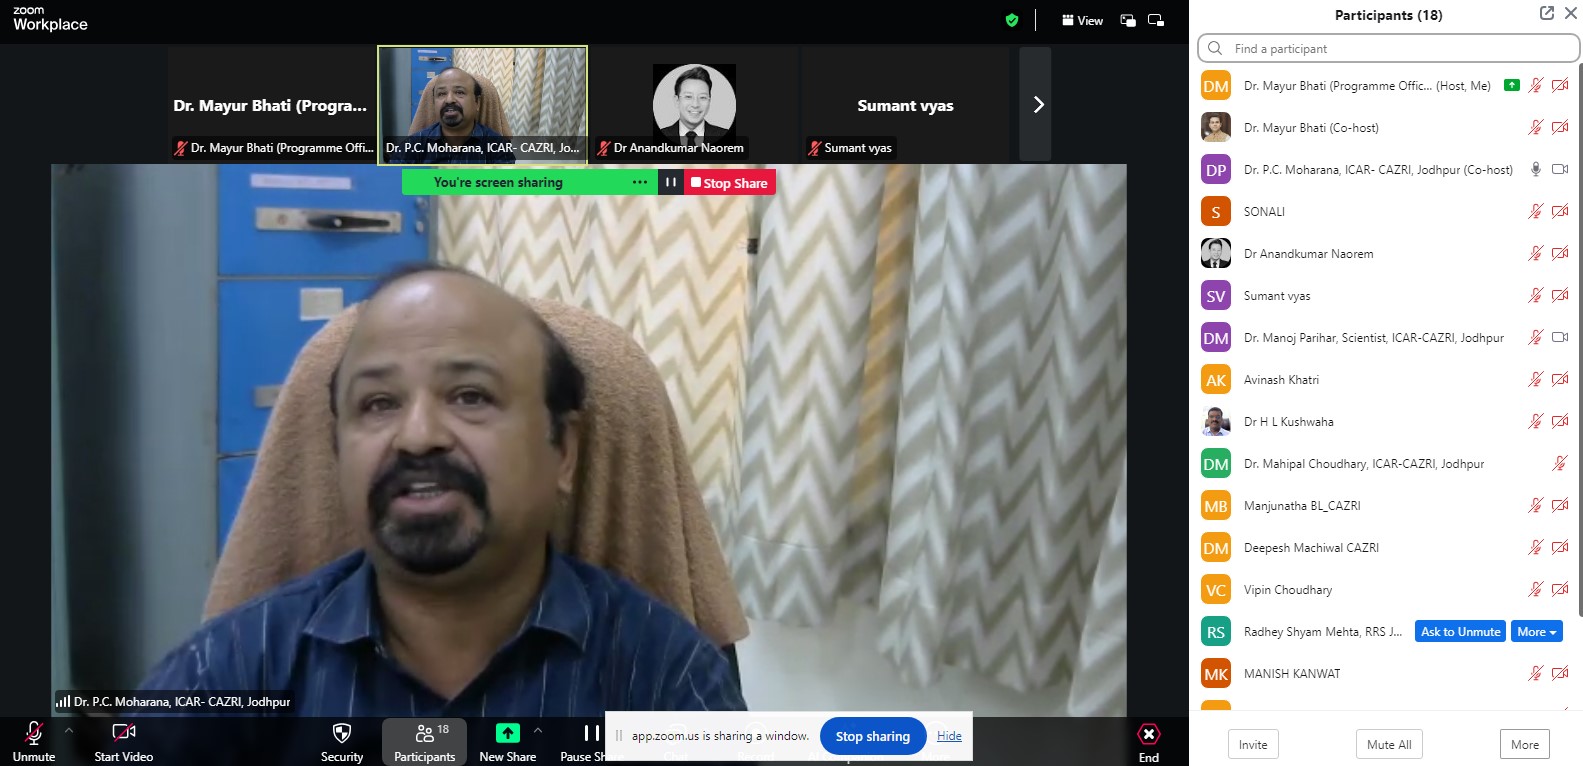Pop out the Participants panel

(x=1547, y=13)
